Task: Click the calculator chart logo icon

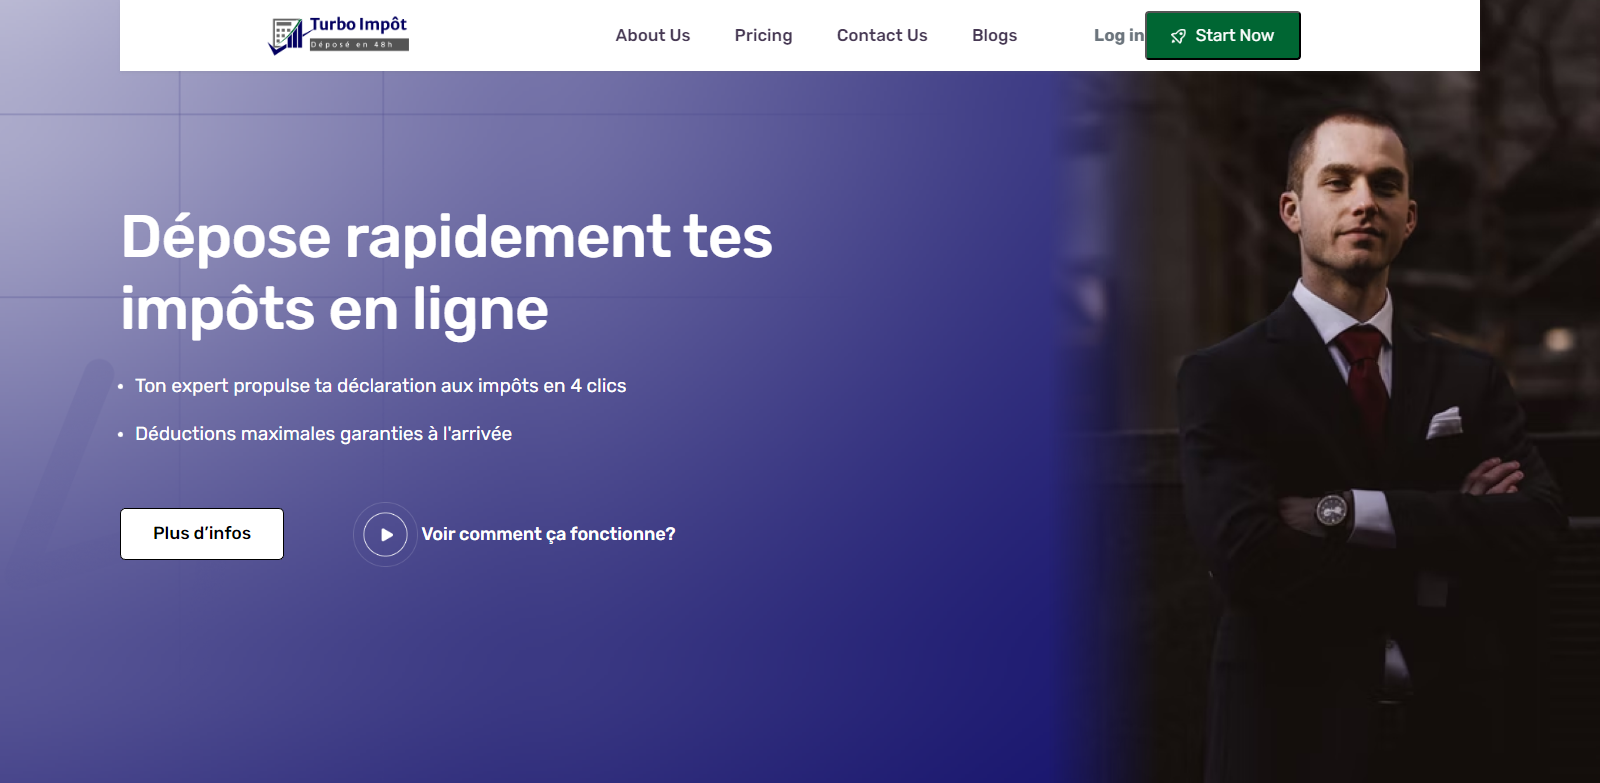Action: click(286, 36)
